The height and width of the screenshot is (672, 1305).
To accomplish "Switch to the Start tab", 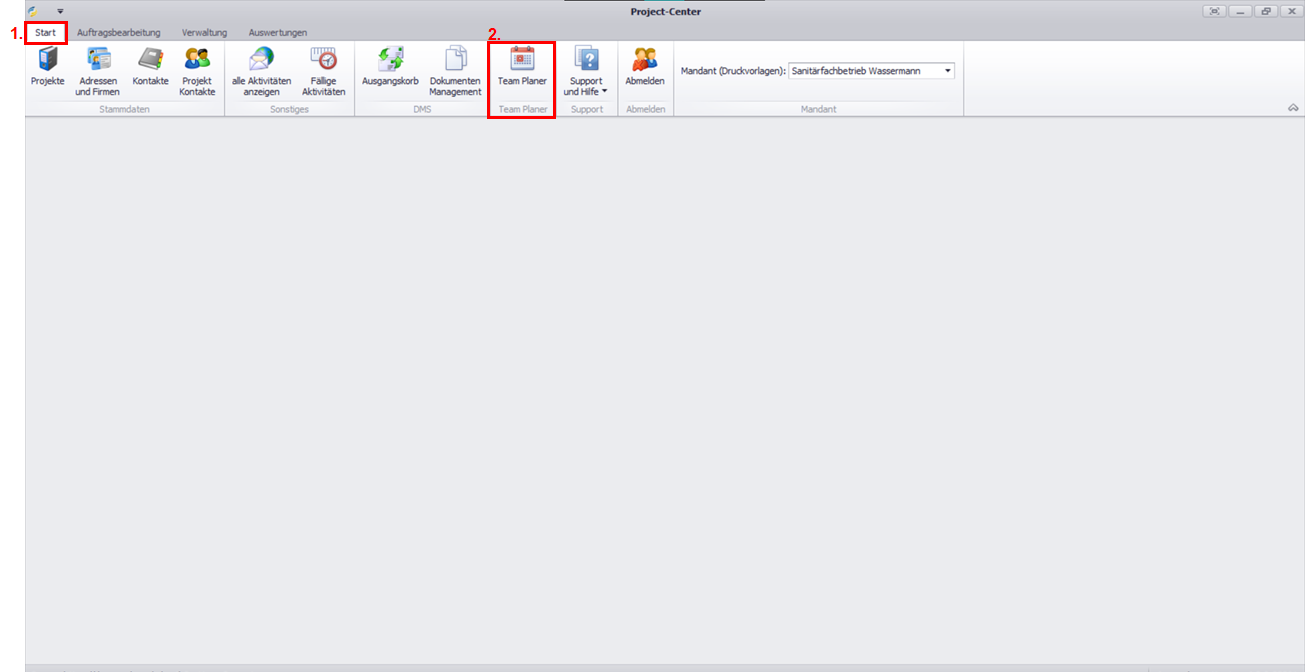I will [x=45, y=33].
